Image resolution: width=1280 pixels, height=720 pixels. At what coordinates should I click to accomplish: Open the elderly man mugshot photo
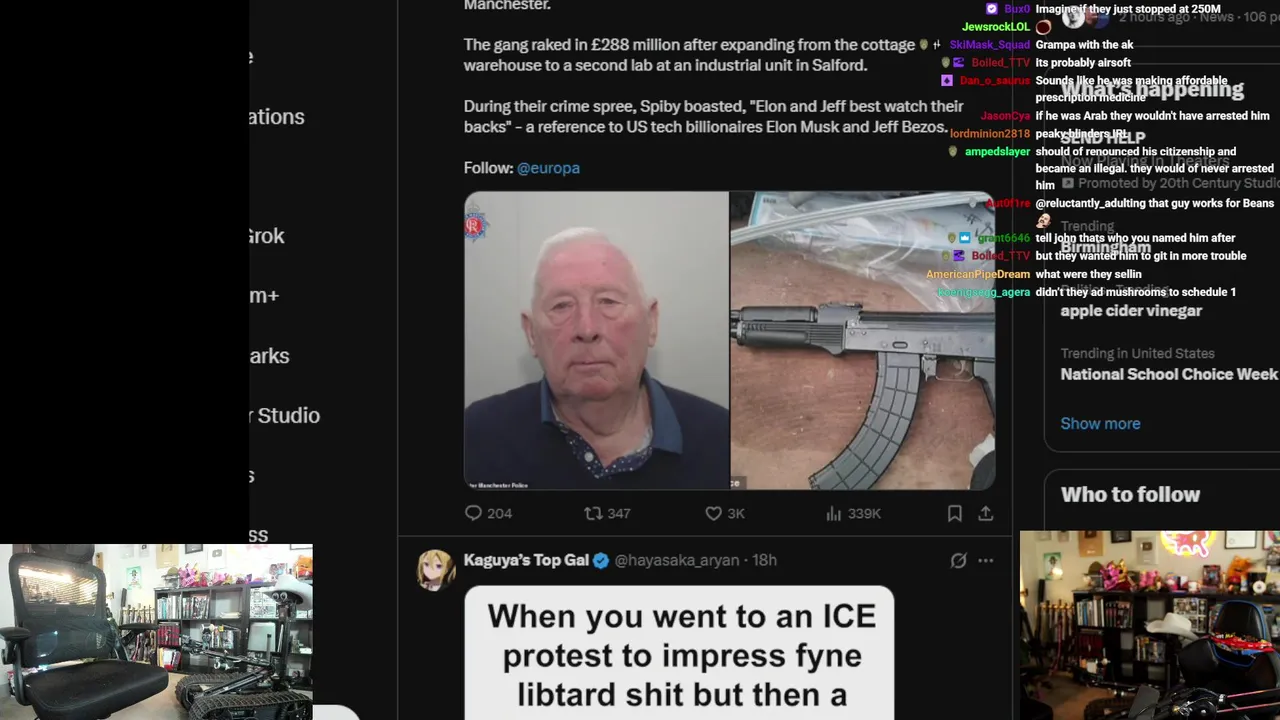(597, 340)
